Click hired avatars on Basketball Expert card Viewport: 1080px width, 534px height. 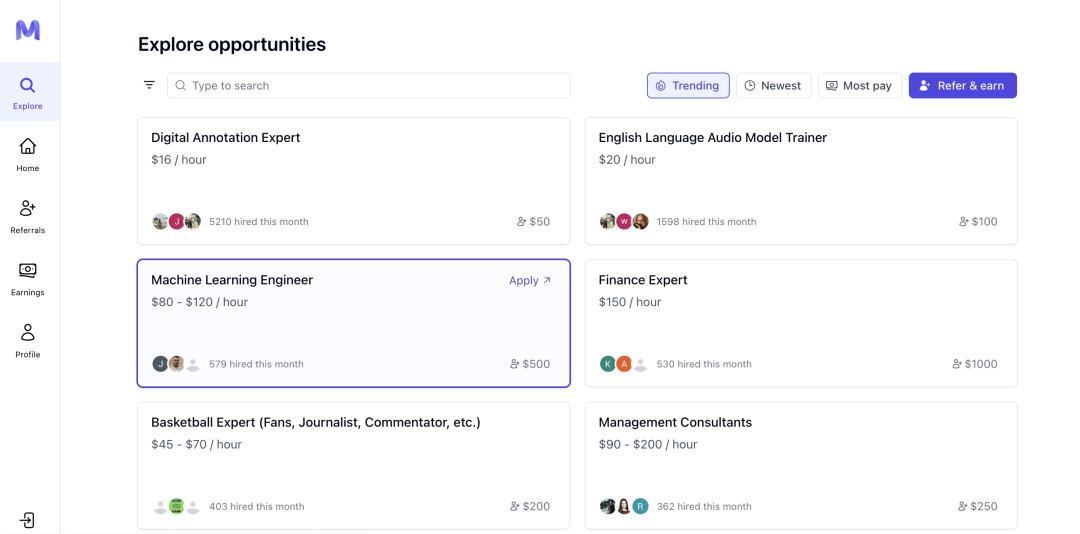(x=176, y=507)
